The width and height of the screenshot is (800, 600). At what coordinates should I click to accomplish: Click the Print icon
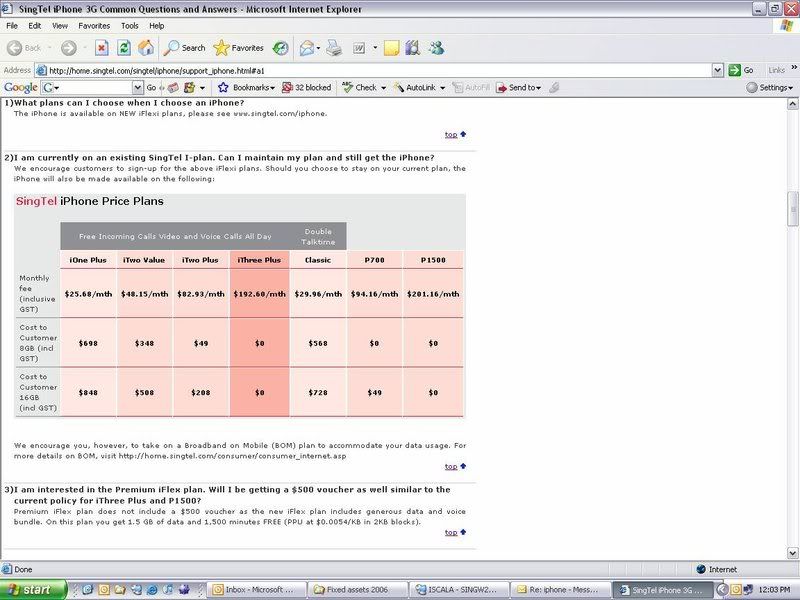tap(334, 47)
